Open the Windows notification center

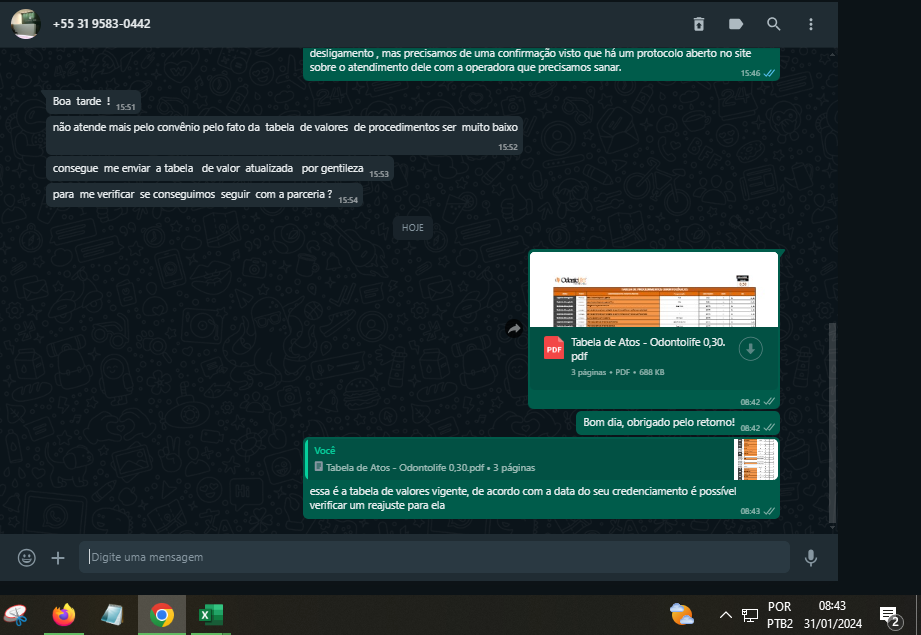pyautogui.click(x=889, y=615)
